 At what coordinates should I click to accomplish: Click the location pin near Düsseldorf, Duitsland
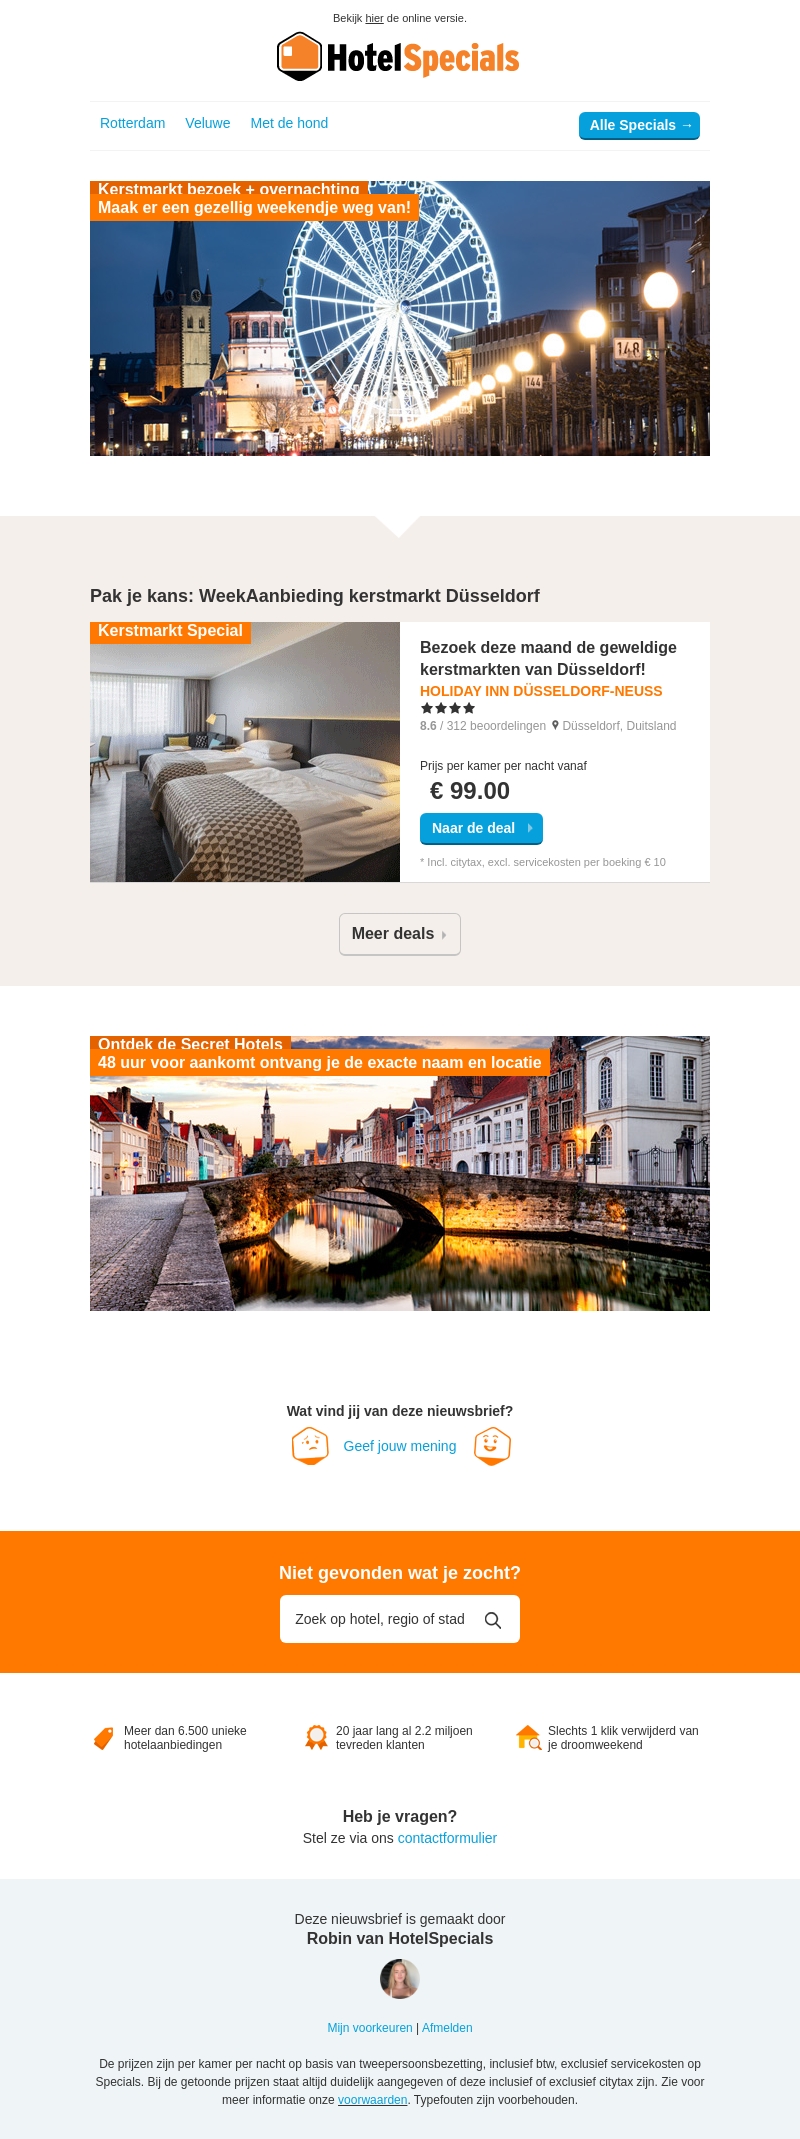coord(555,726)
